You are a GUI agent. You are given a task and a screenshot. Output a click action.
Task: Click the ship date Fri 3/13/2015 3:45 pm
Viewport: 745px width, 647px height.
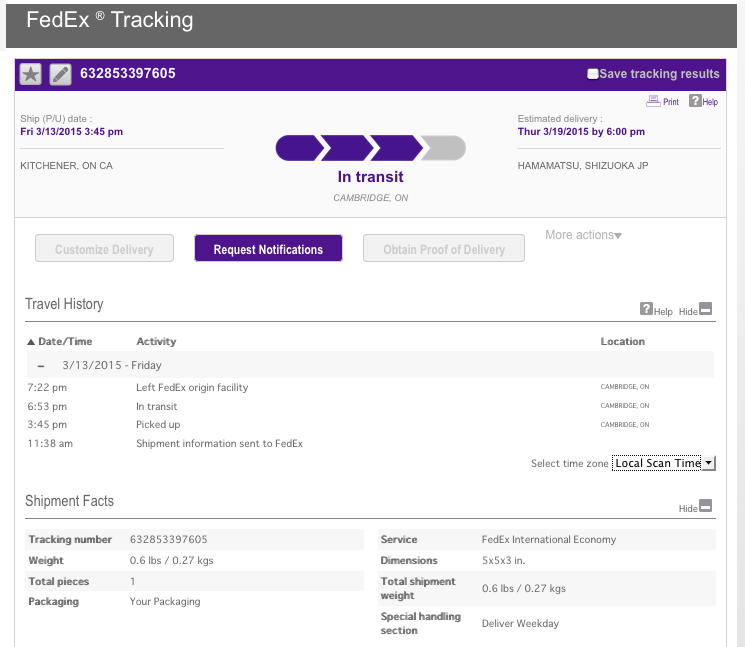(x=71, y=132)
